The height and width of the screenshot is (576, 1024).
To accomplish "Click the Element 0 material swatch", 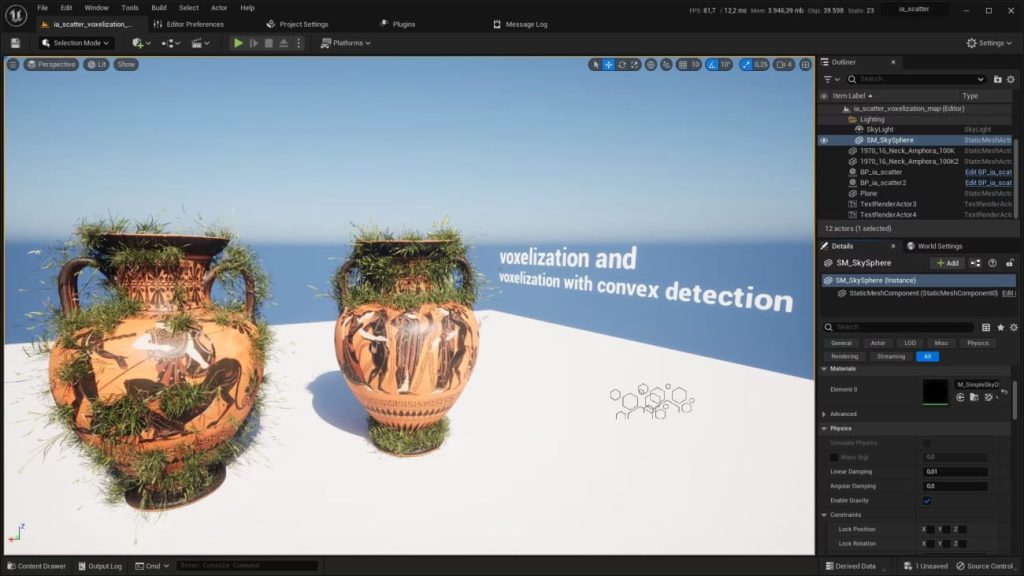I will click(934, 391).
